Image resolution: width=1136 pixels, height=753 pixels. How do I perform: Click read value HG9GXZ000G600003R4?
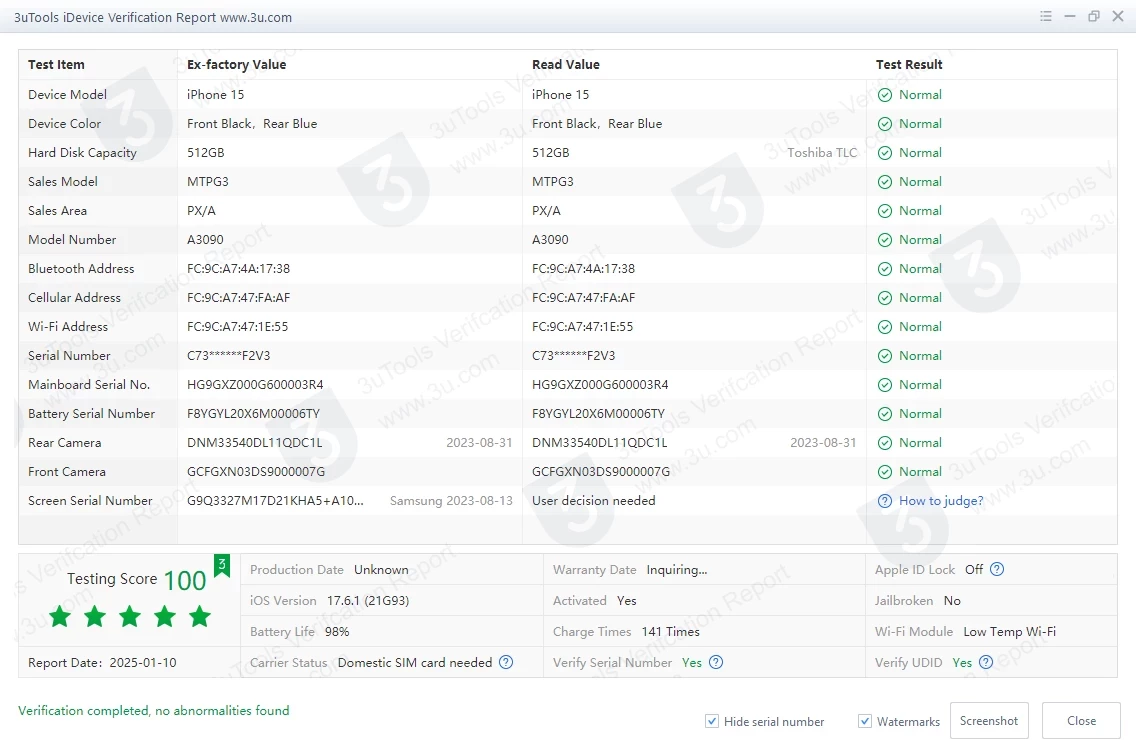600,385
